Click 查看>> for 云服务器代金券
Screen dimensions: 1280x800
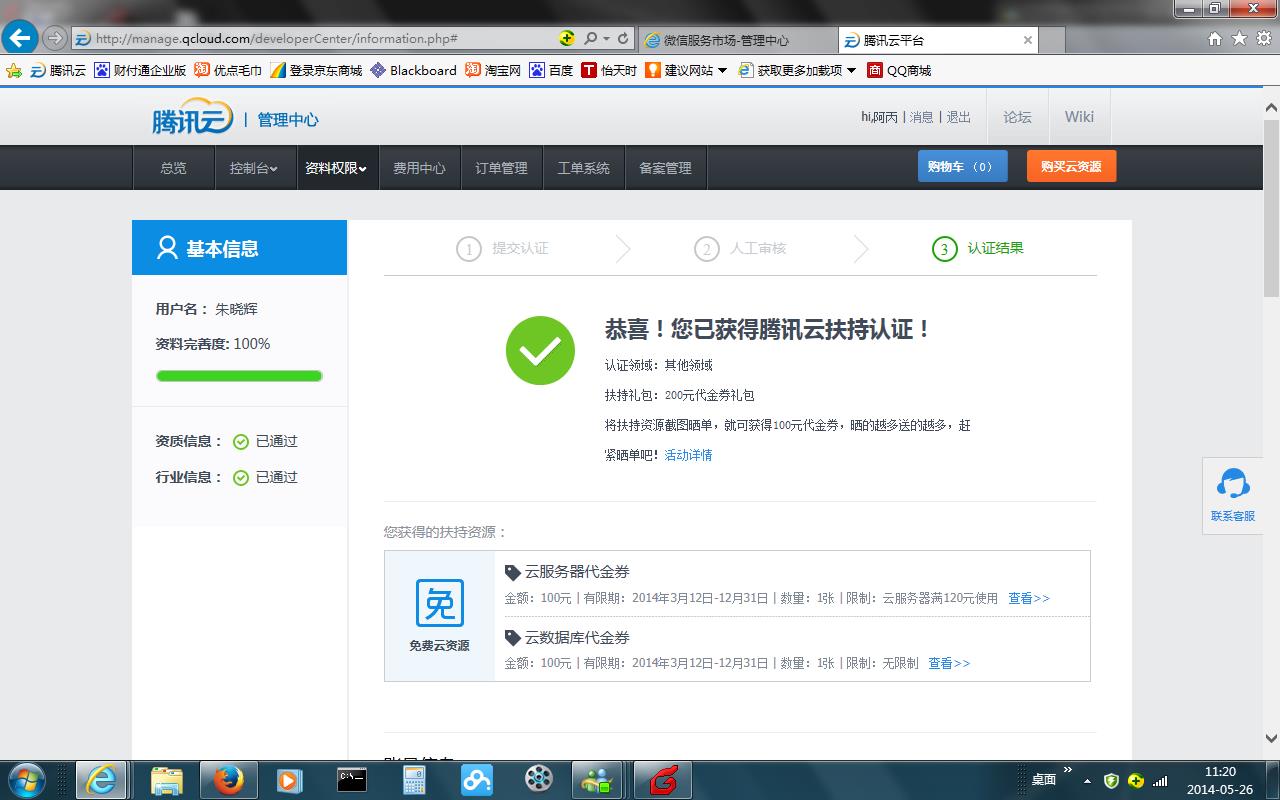(1029, 598)
